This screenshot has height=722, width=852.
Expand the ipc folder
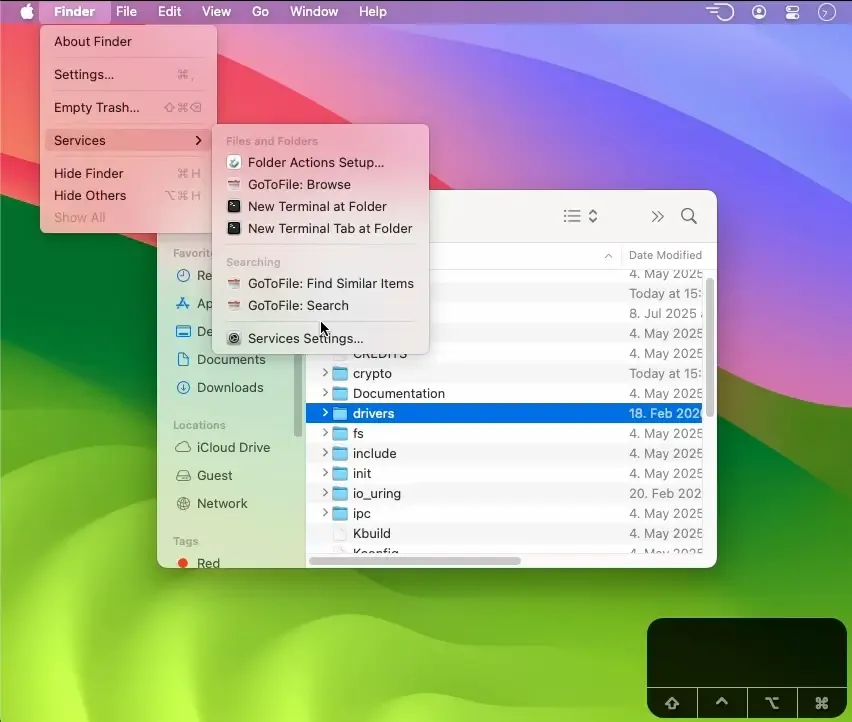click(x=325, y=513)
